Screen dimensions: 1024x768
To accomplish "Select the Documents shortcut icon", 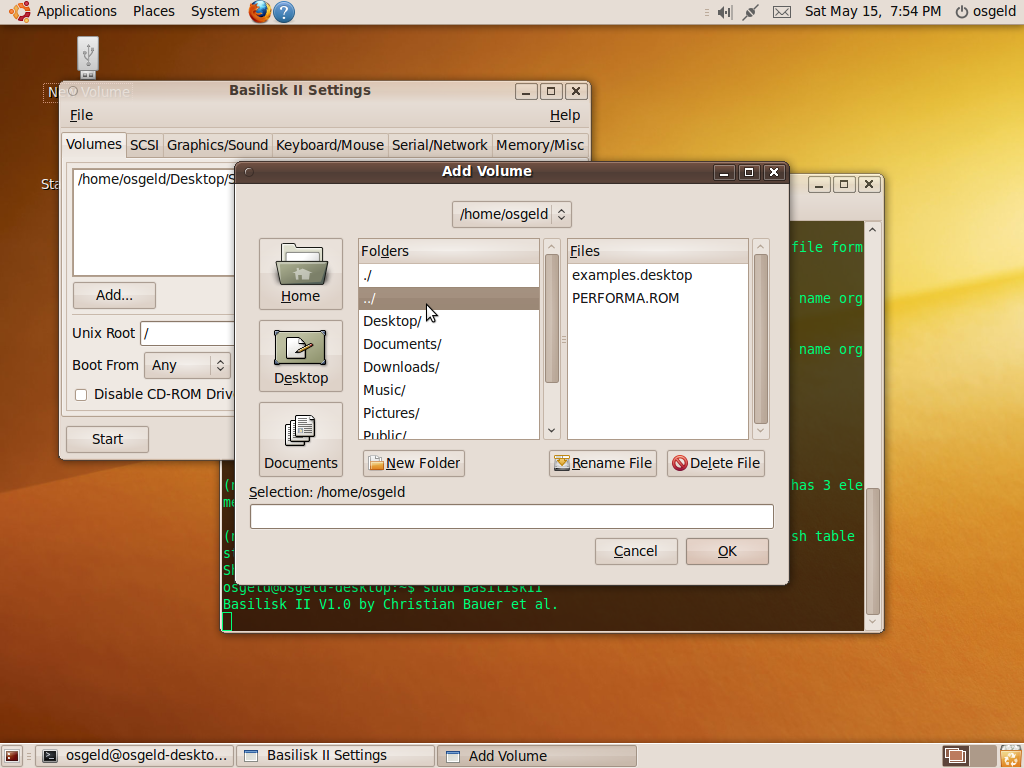I will [x=300, y=439].
